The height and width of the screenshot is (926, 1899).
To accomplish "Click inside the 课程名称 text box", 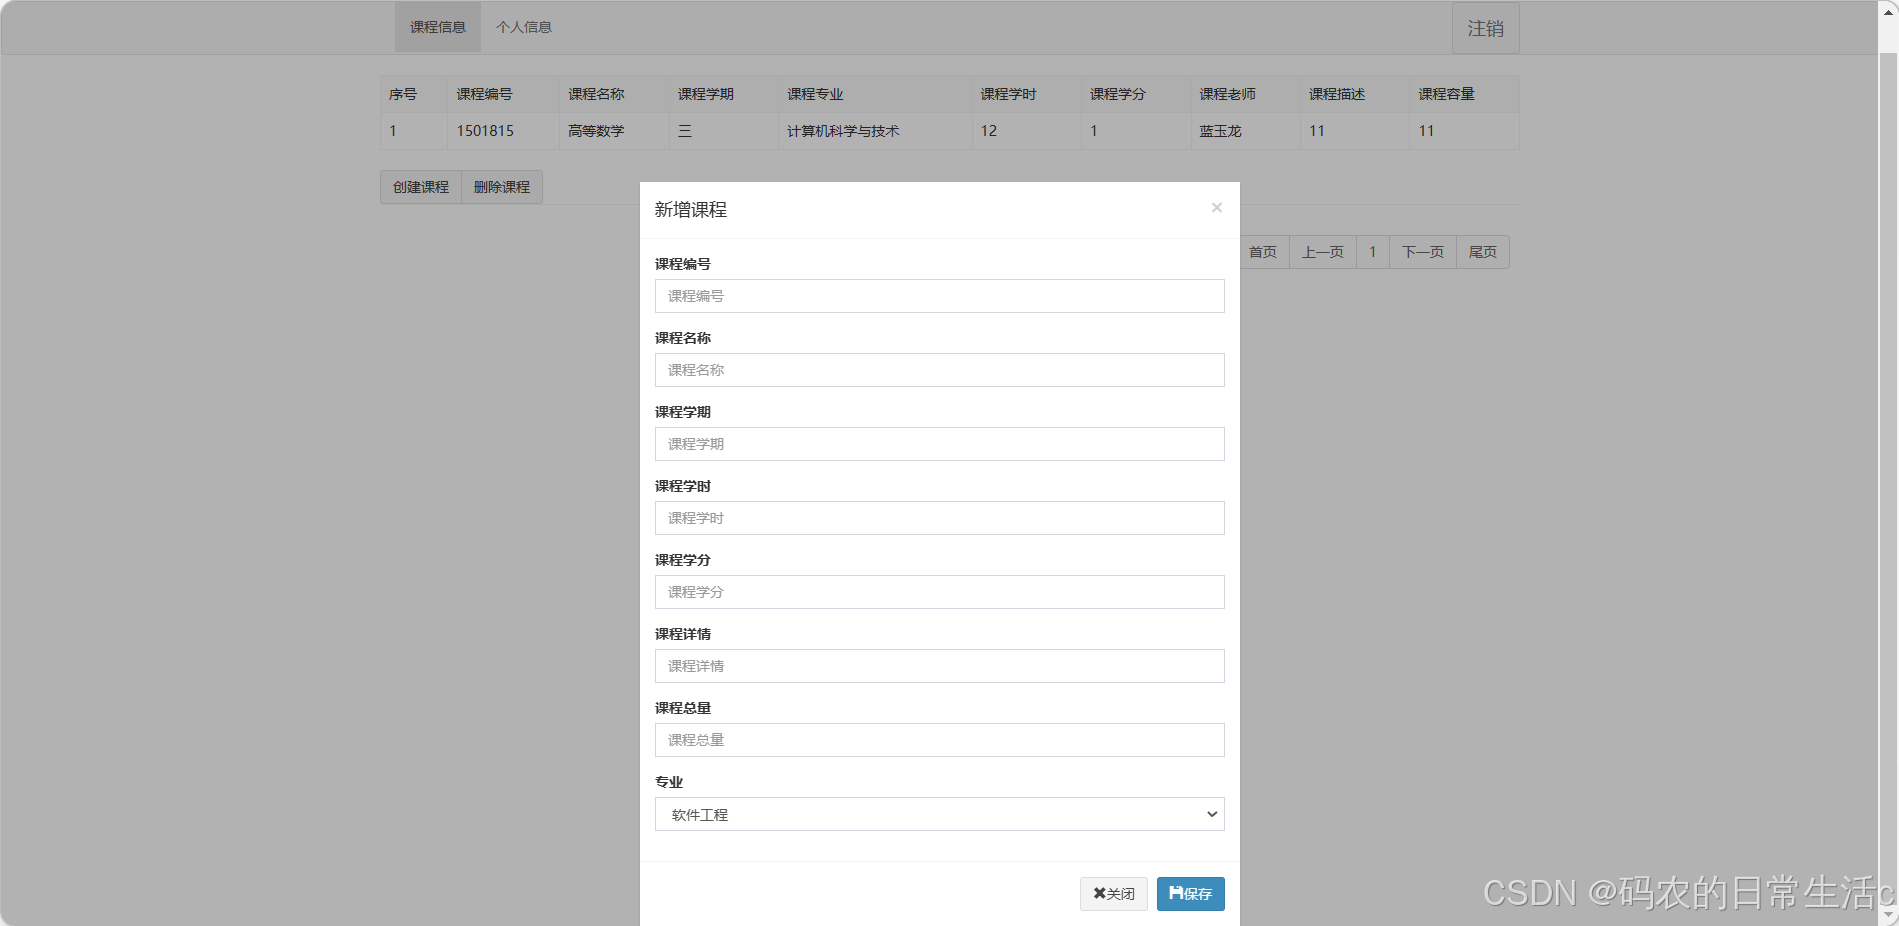I will pyautogui.click(x=938, y=370).
